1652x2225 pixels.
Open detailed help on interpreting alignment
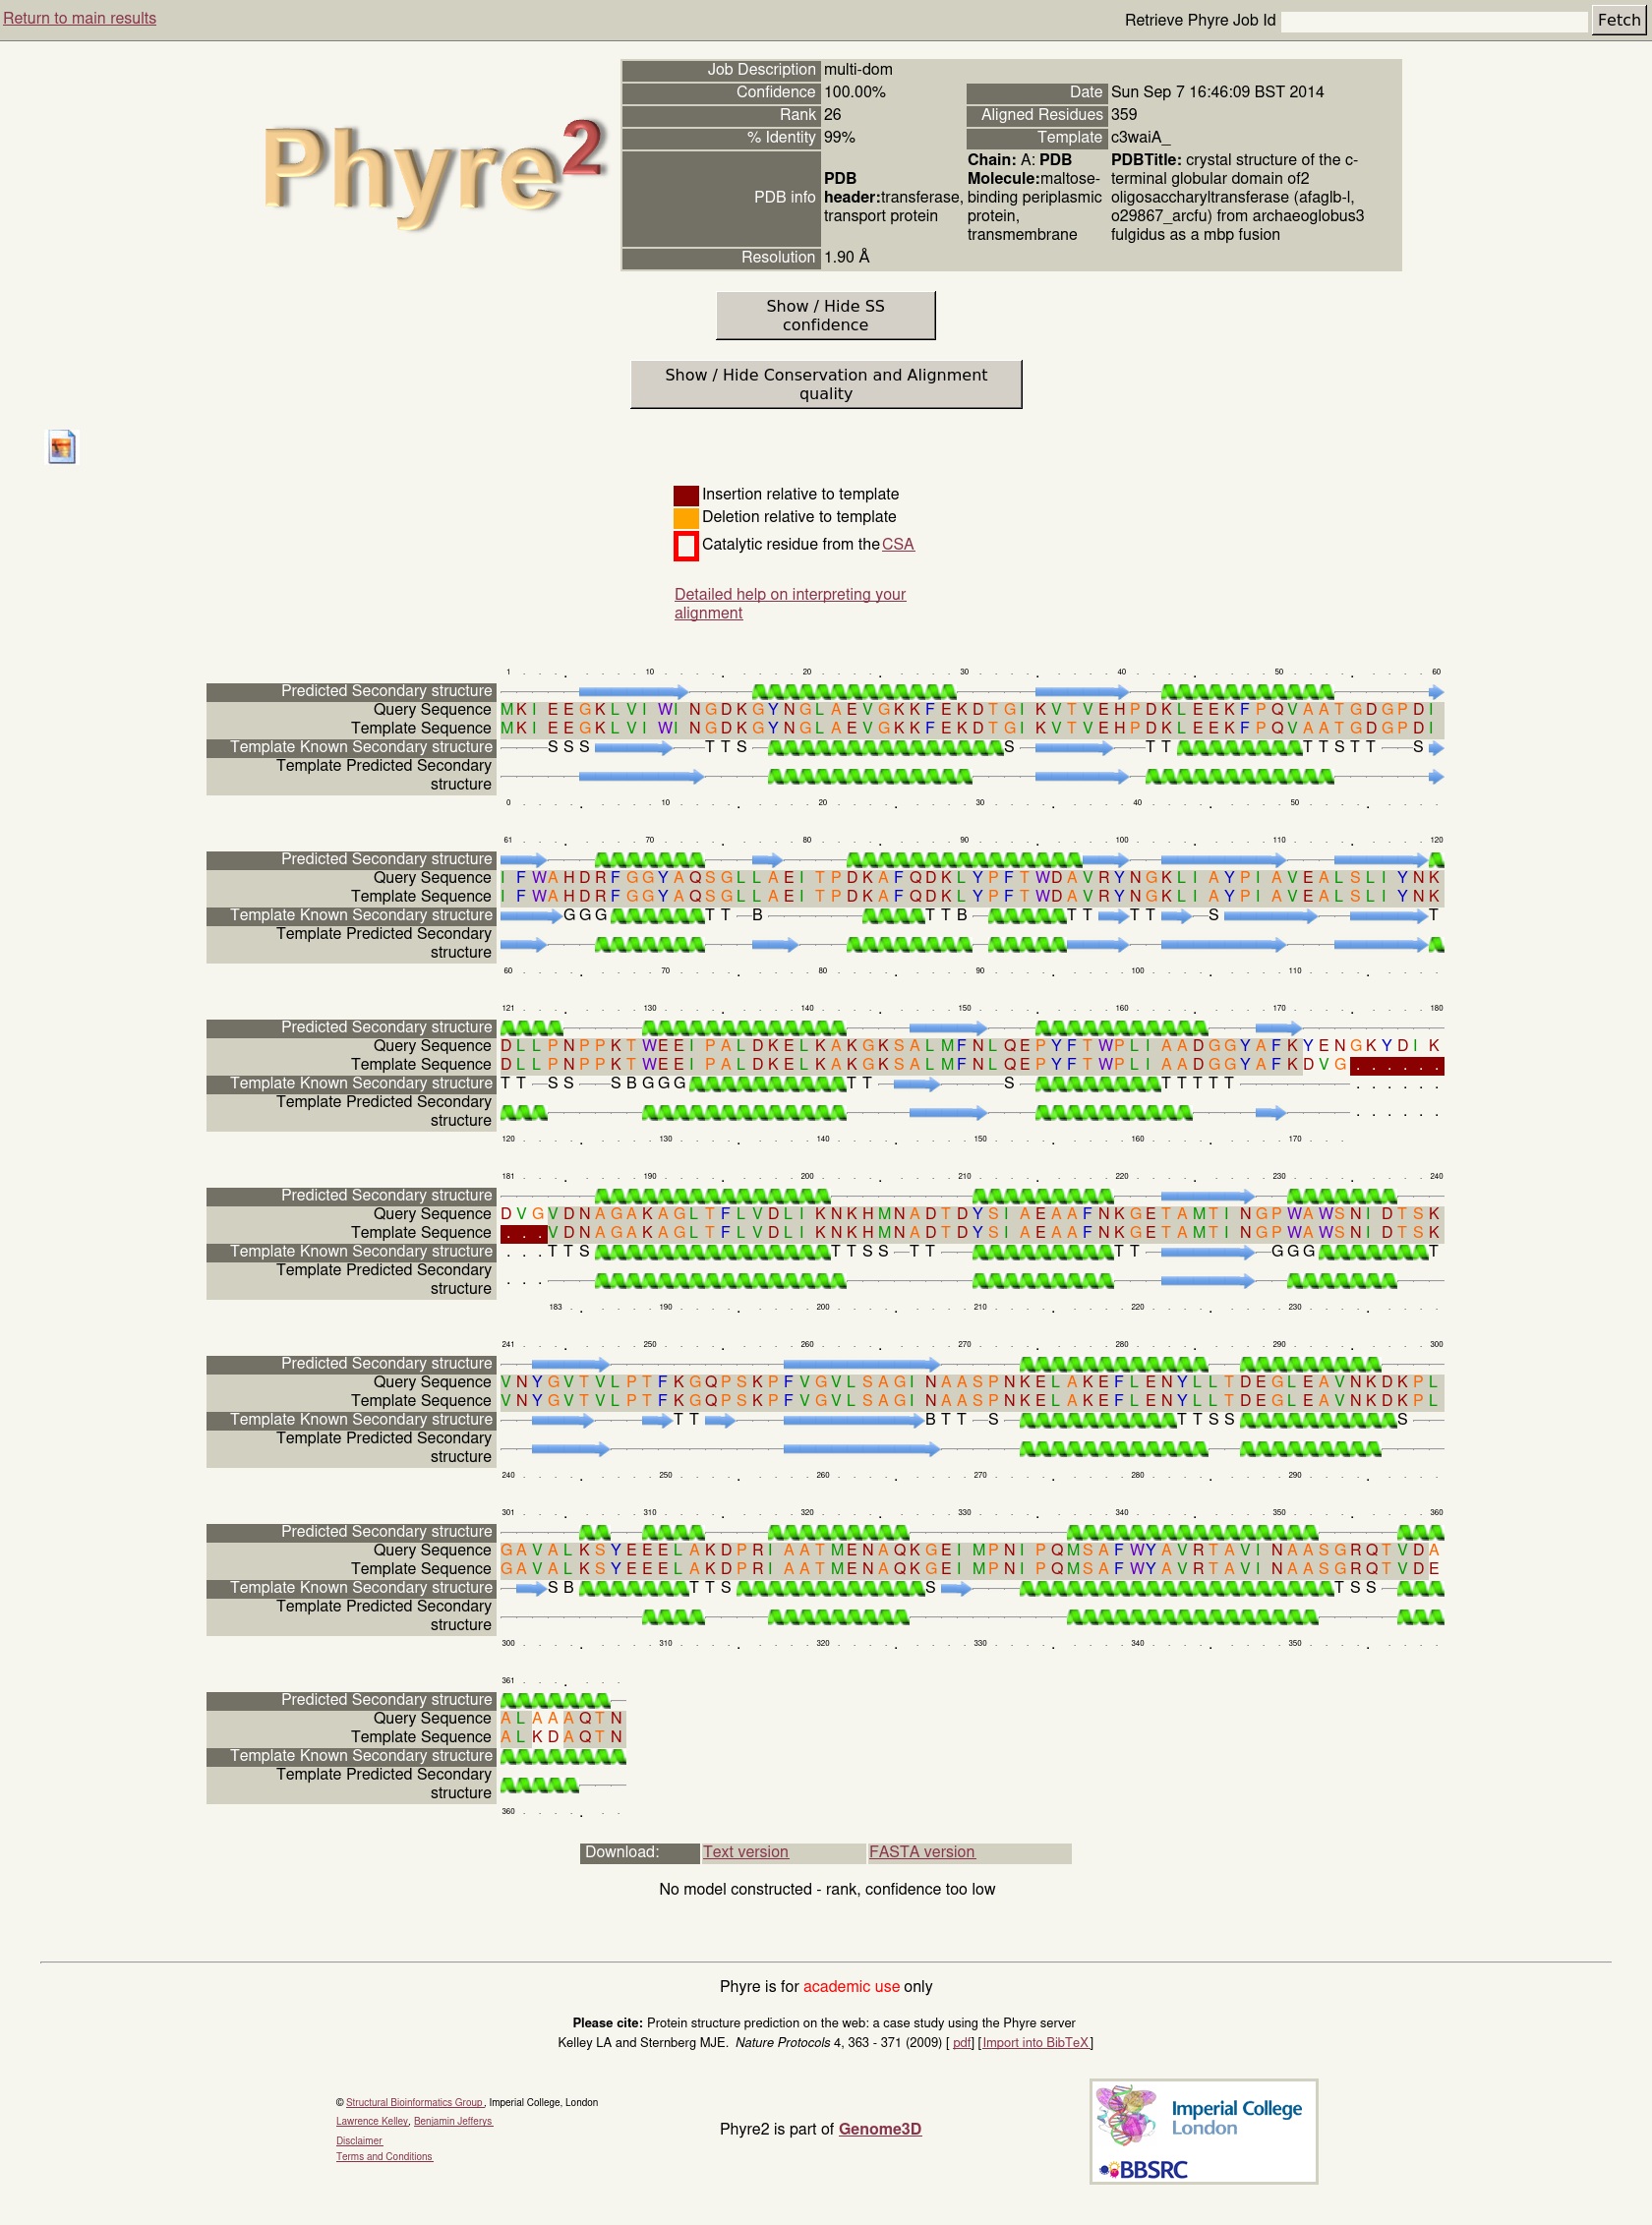[789, 603]
